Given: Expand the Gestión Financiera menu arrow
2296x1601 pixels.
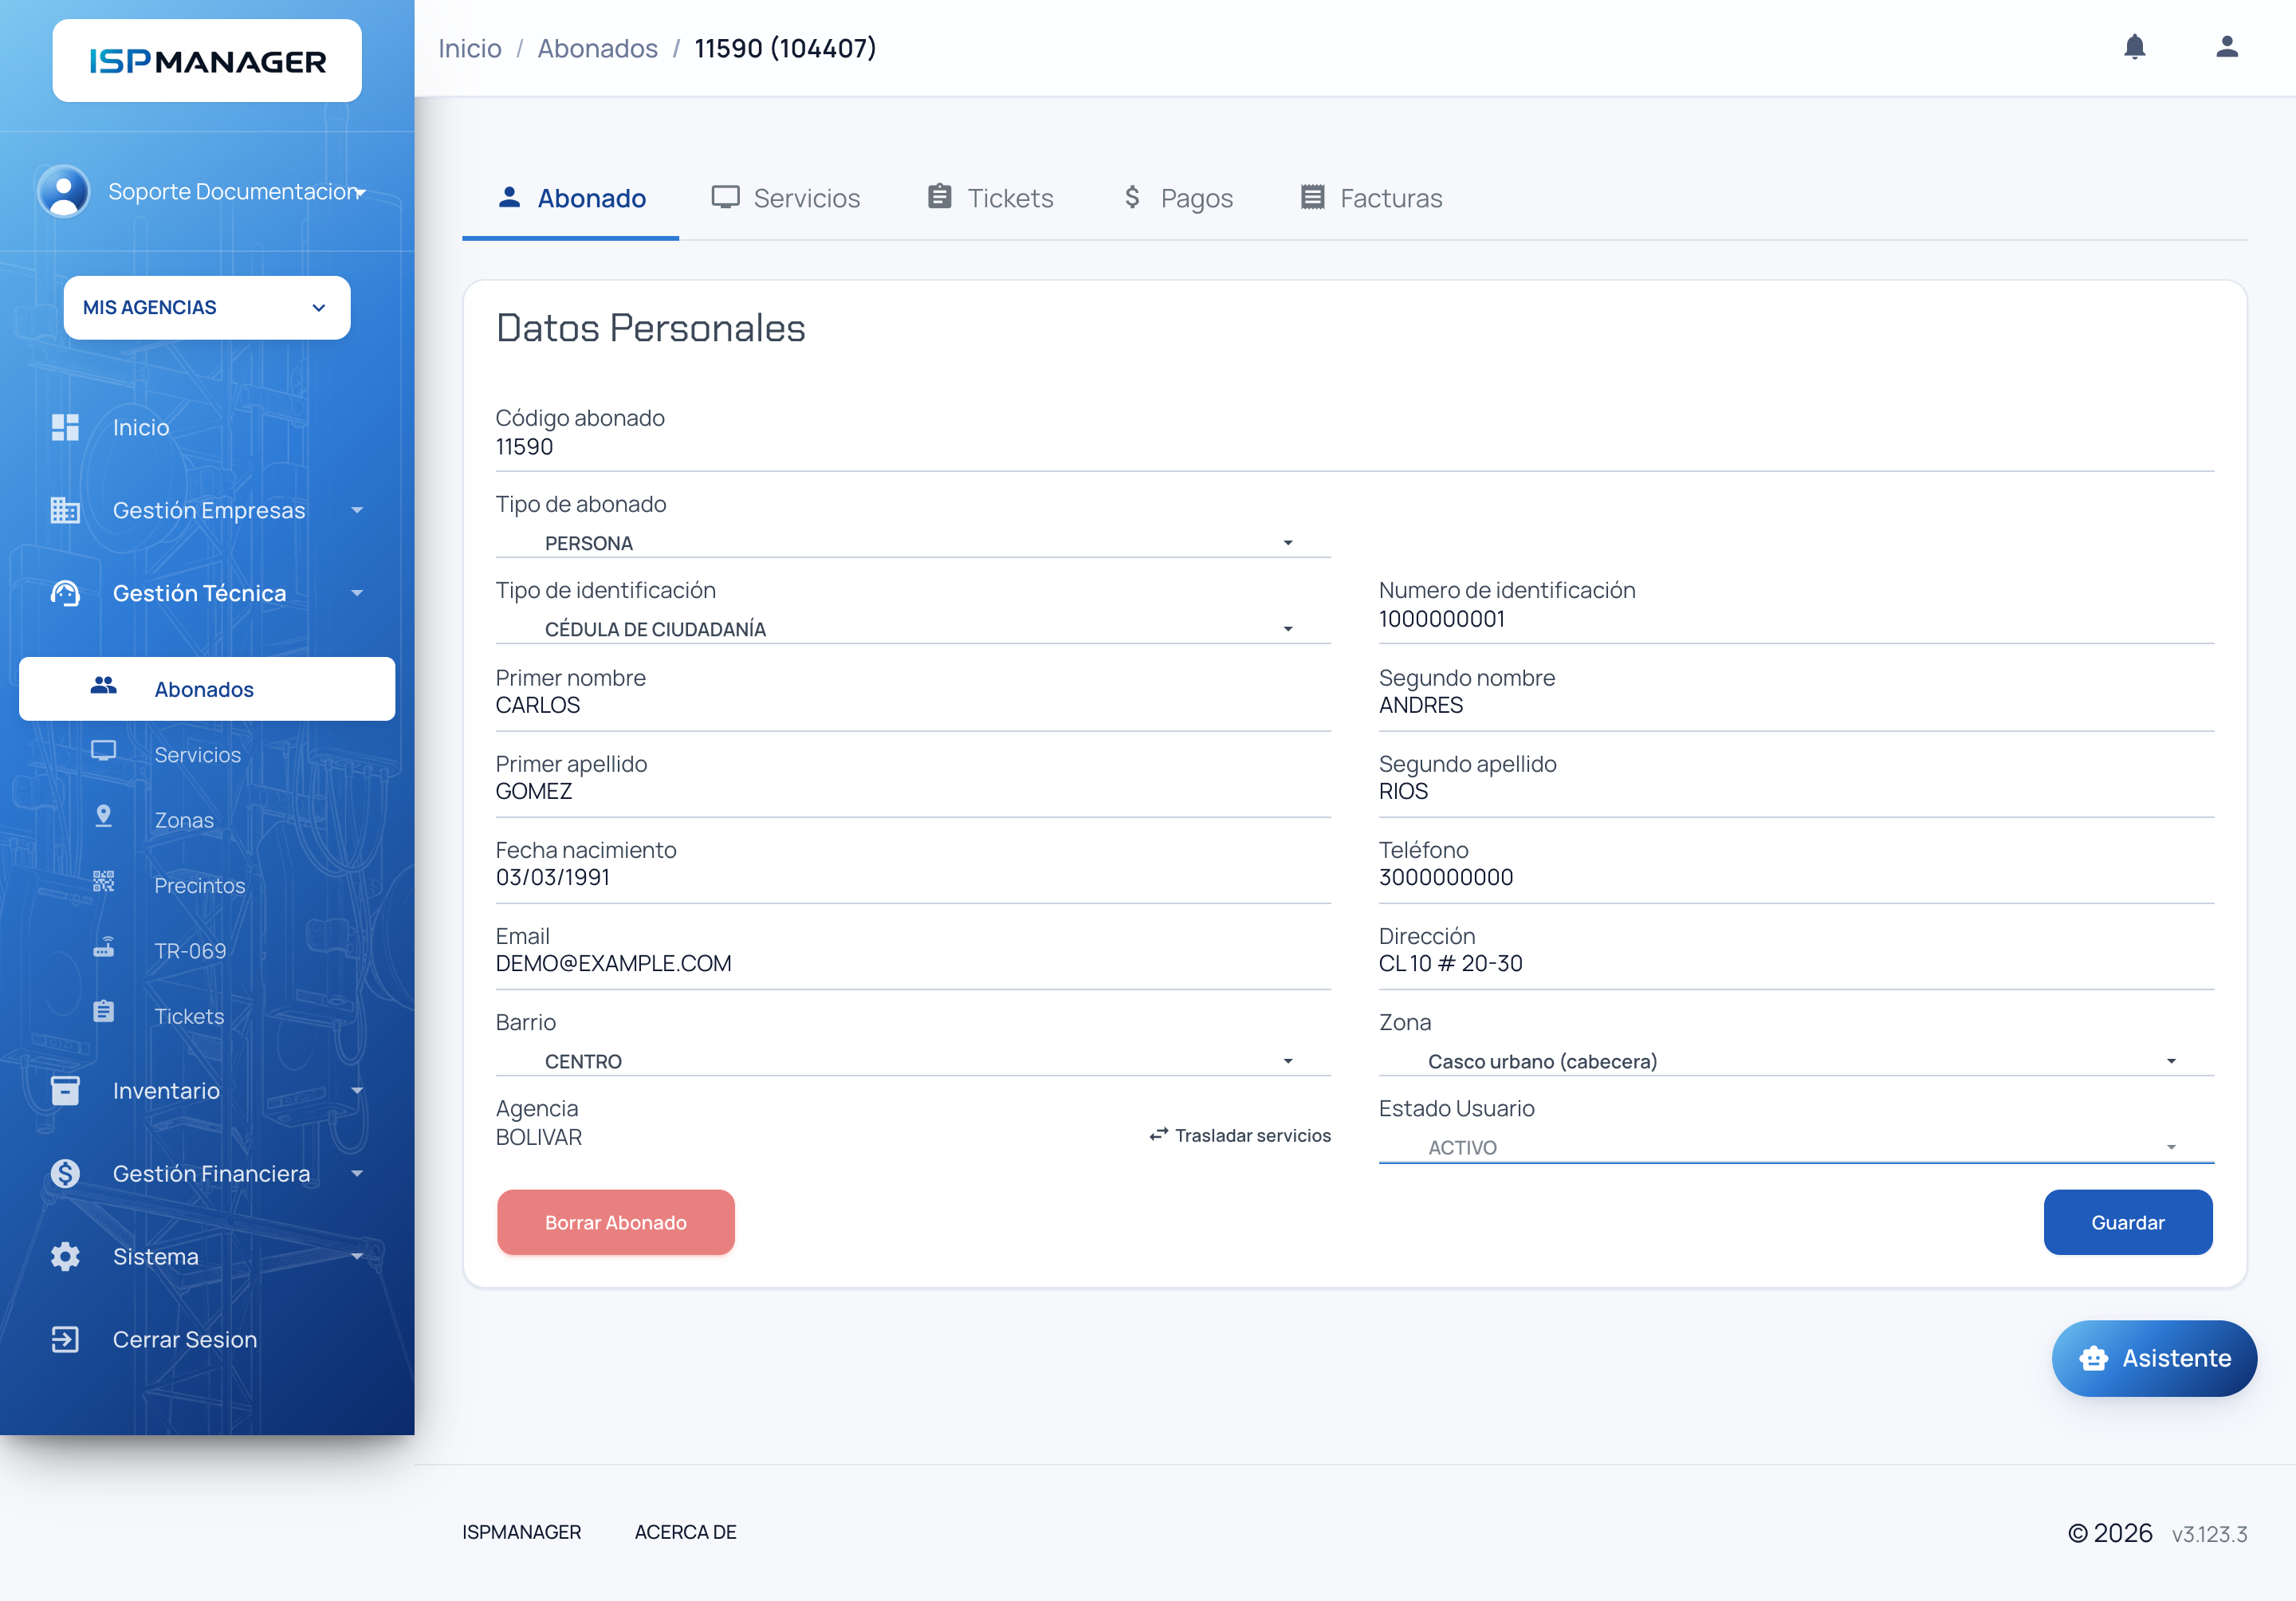Looking at the screenshot, I should click(x=357, y=1173).
